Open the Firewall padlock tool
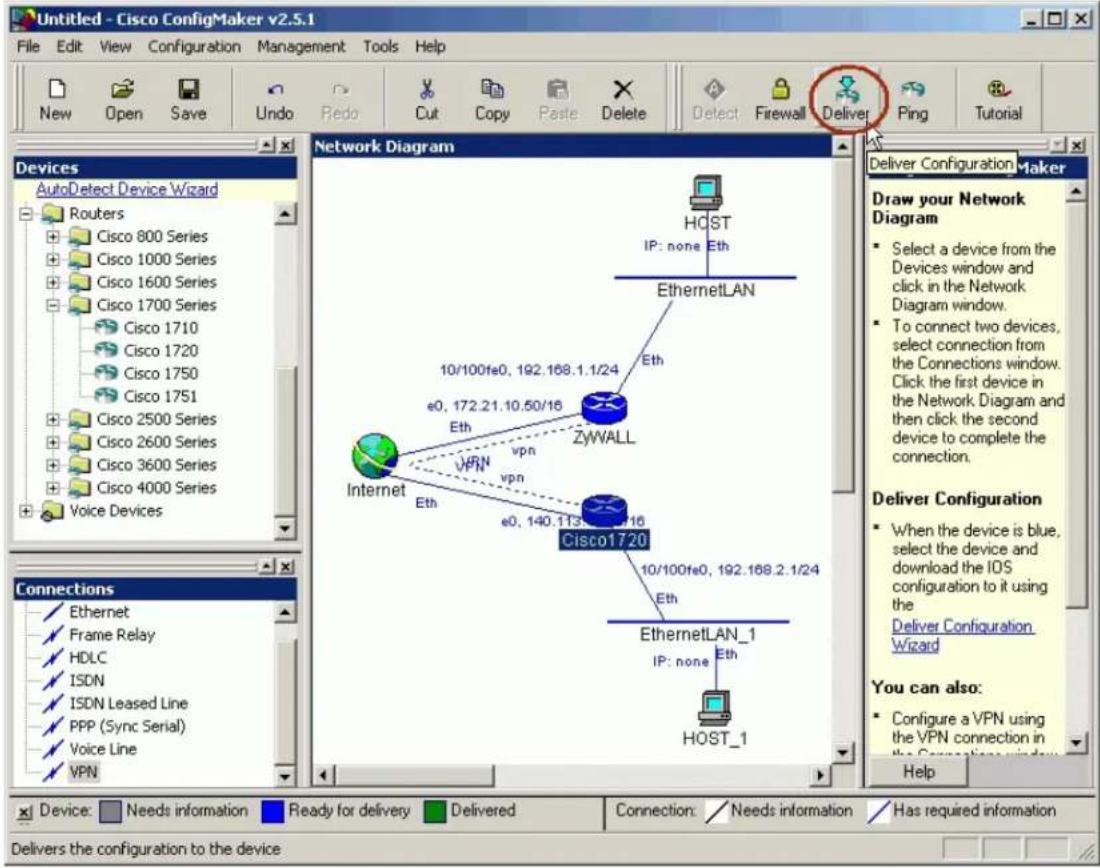Viewport: 1100px width, 868px height. [780, 100]
